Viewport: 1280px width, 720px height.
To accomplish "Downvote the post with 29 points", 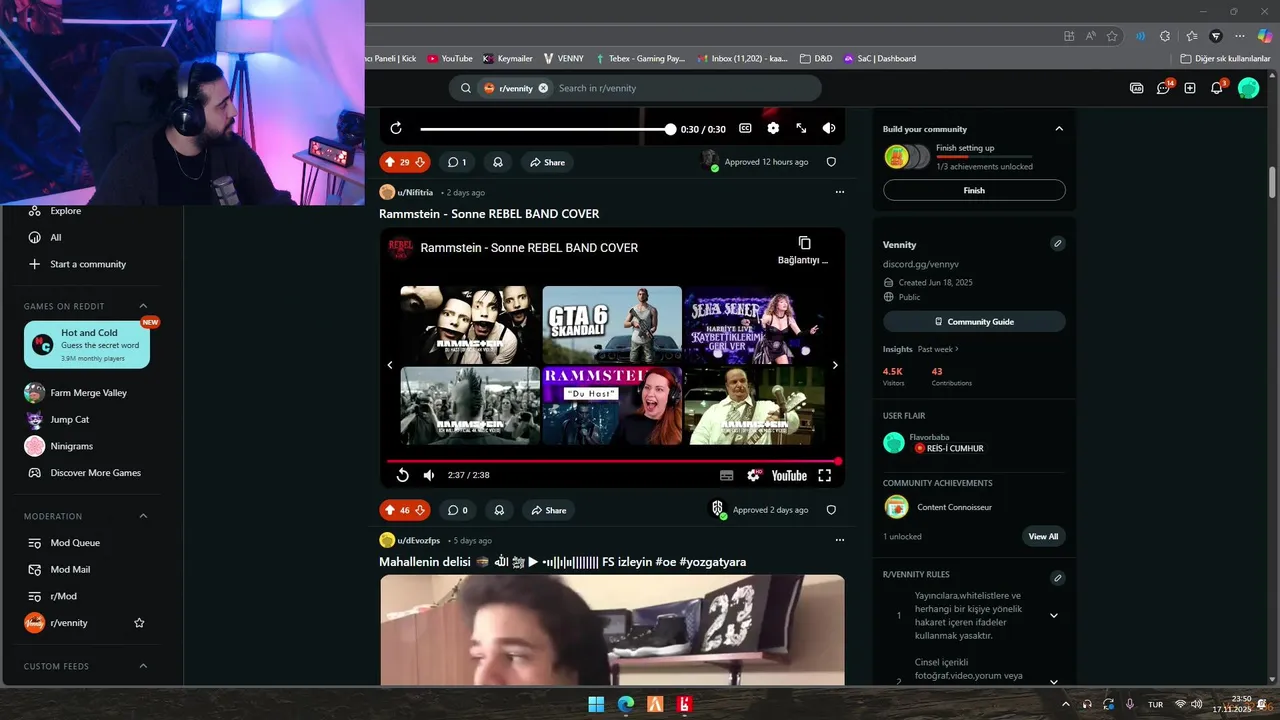I will 420,162.
